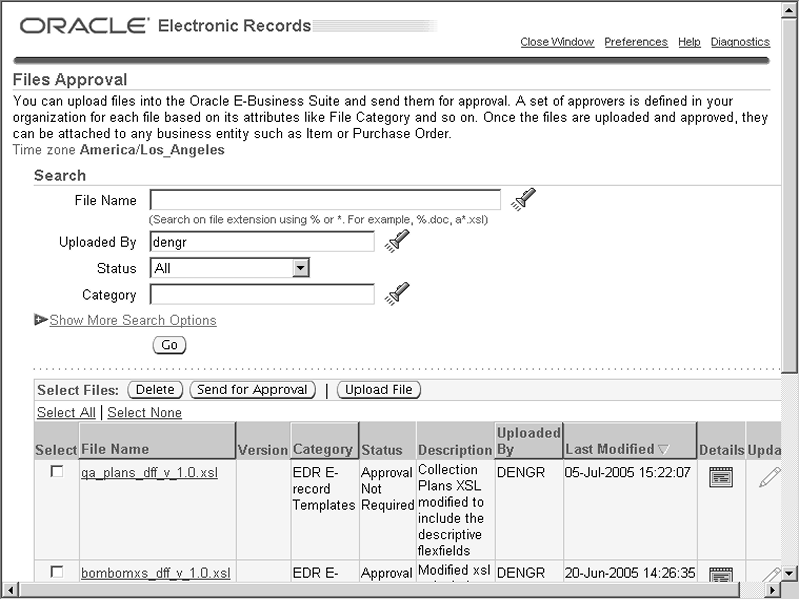Click the Select None link
The width and height of the screenshot is (800, 600).
pos(144,412)
